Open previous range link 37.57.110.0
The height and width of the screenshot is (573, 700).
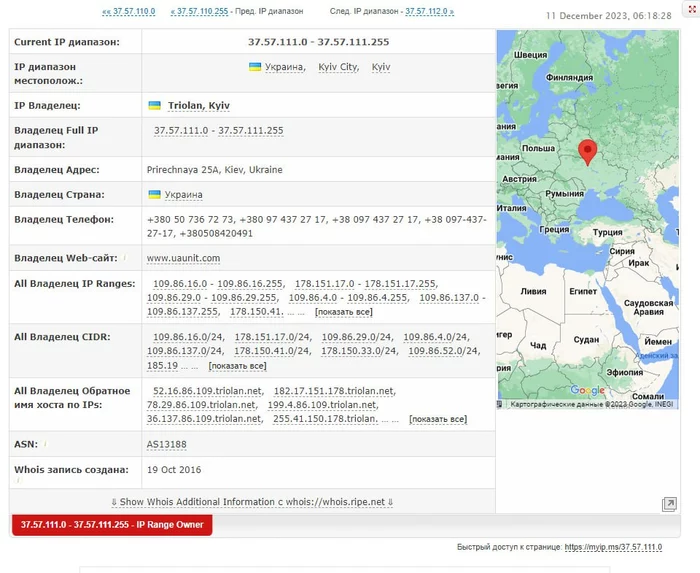[129, 11]
